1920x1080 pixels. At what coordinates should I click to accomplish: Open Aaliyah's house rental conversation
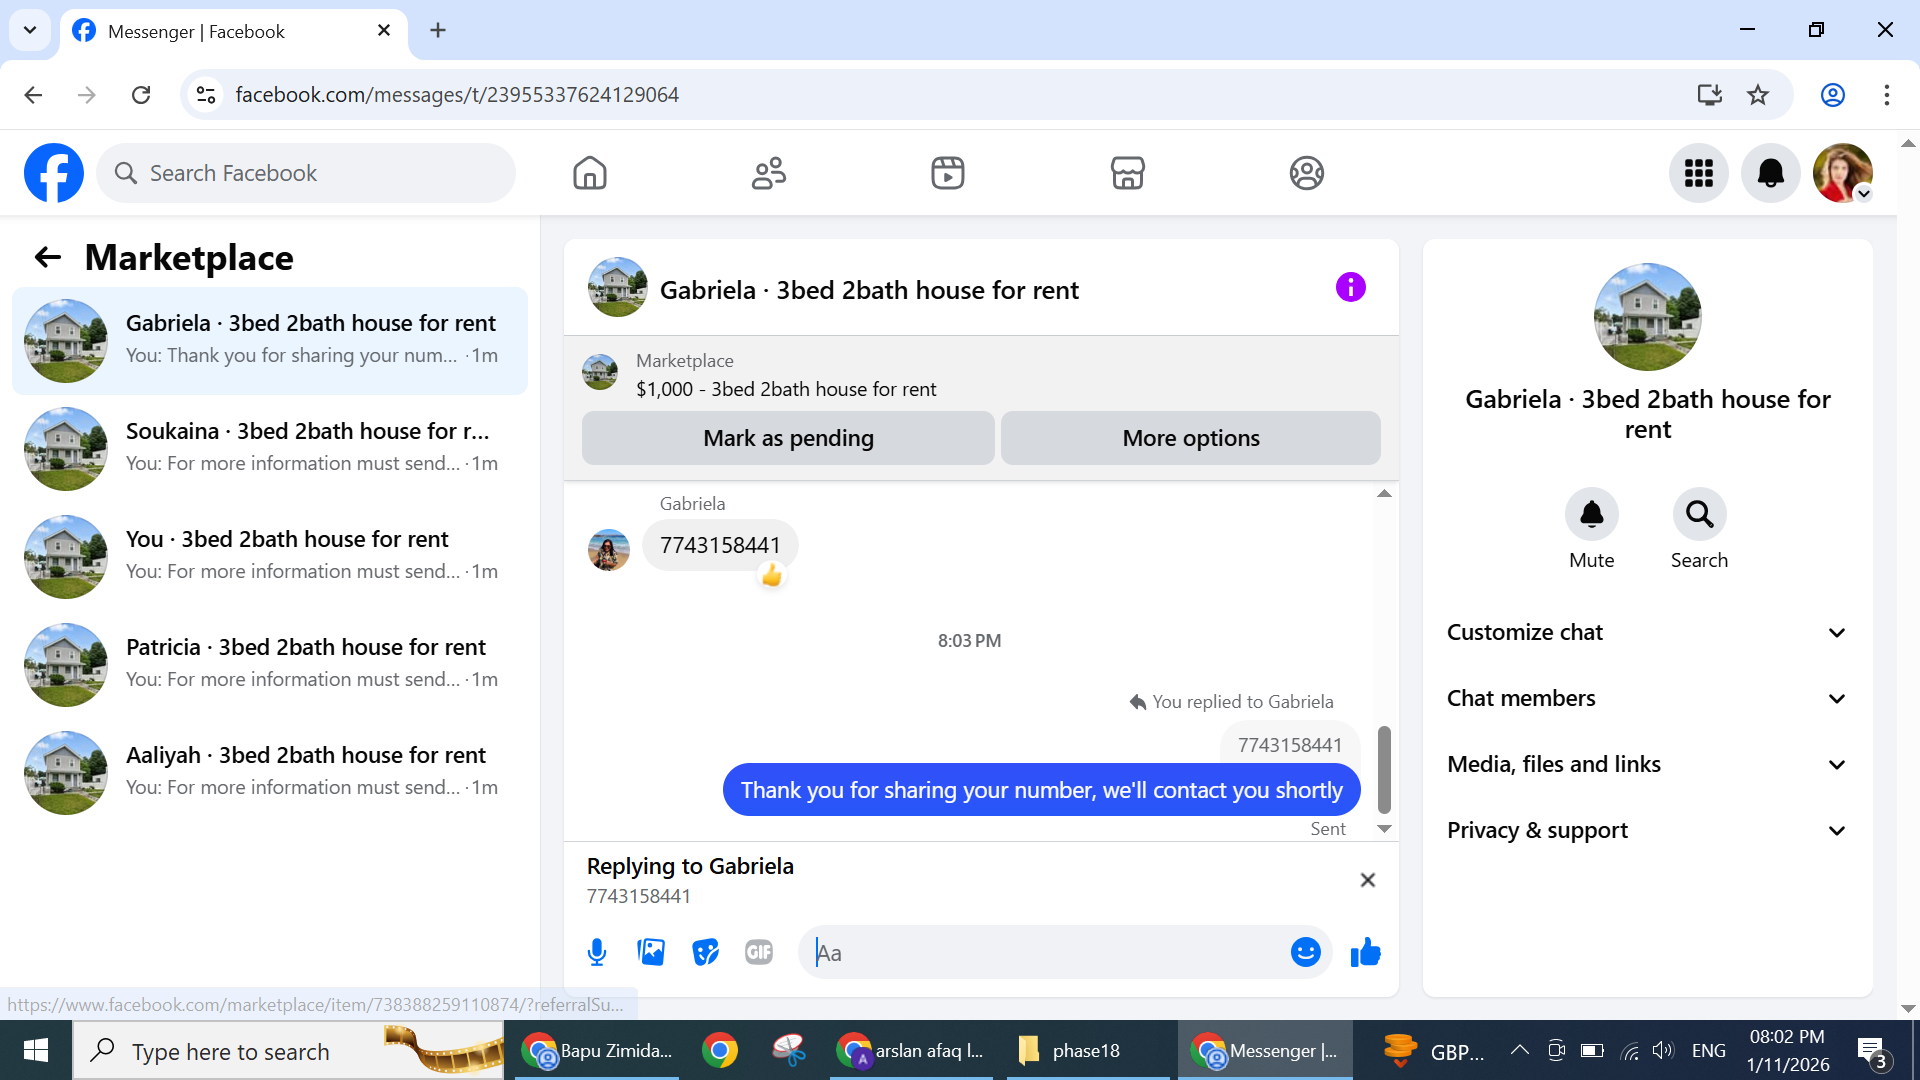(270, 772)
